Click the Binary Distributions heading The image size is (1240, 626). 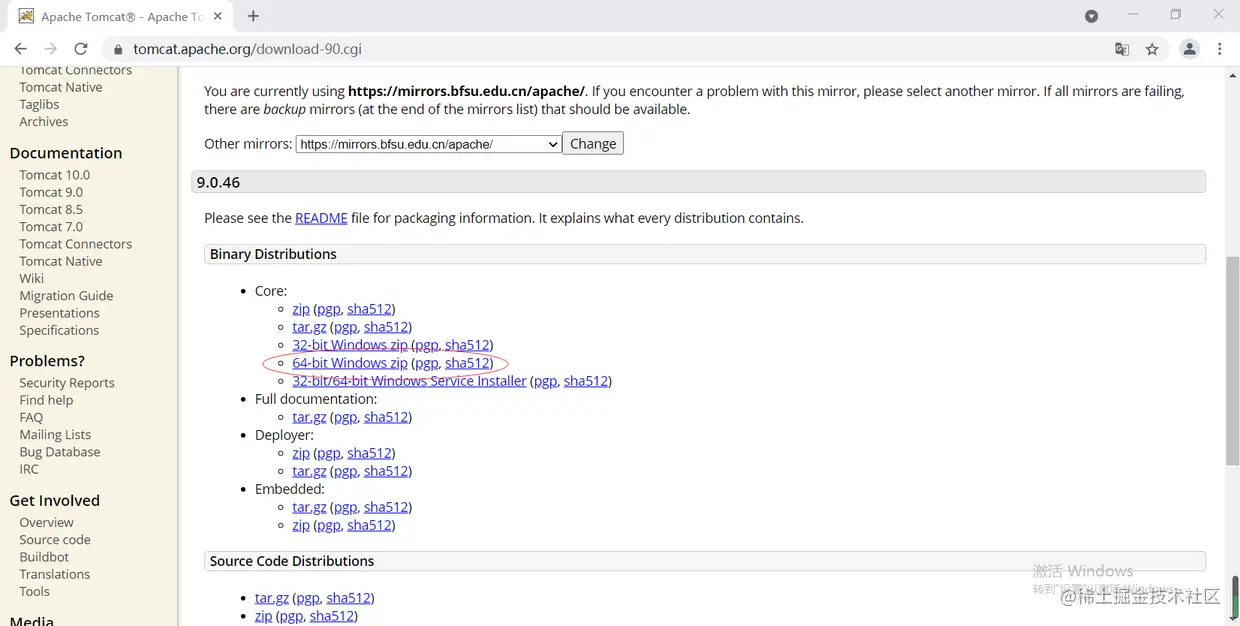(x=705, y=254)
